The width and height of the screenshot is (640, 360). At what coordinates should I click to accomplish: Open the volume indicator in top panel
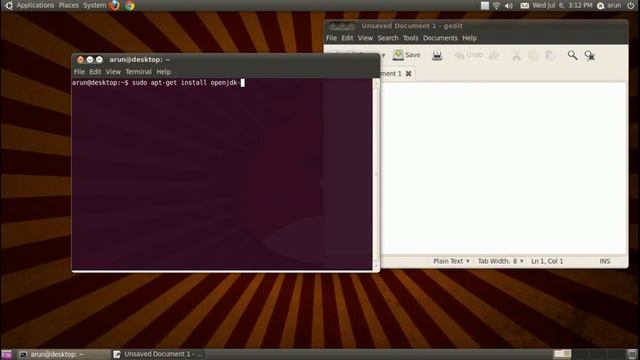point(509,5)
